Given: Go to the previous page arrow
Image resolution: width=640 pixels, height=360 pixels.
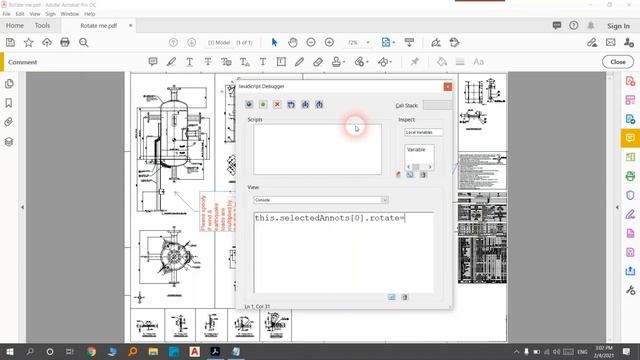Looking at the screenshot, I should (173, 42).
